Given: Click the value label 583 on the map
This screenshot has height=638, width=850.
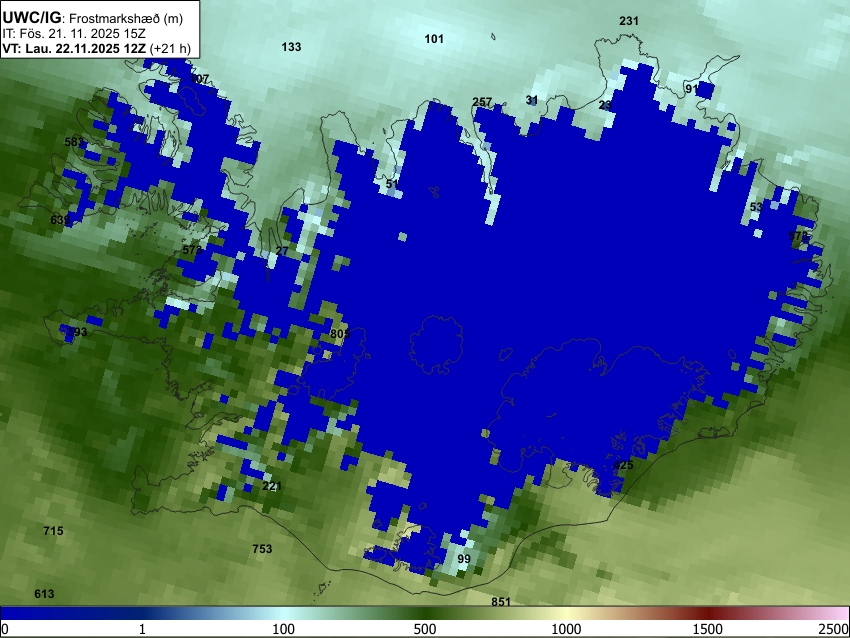Looking at the screenshot, I should tap(74, 143).
